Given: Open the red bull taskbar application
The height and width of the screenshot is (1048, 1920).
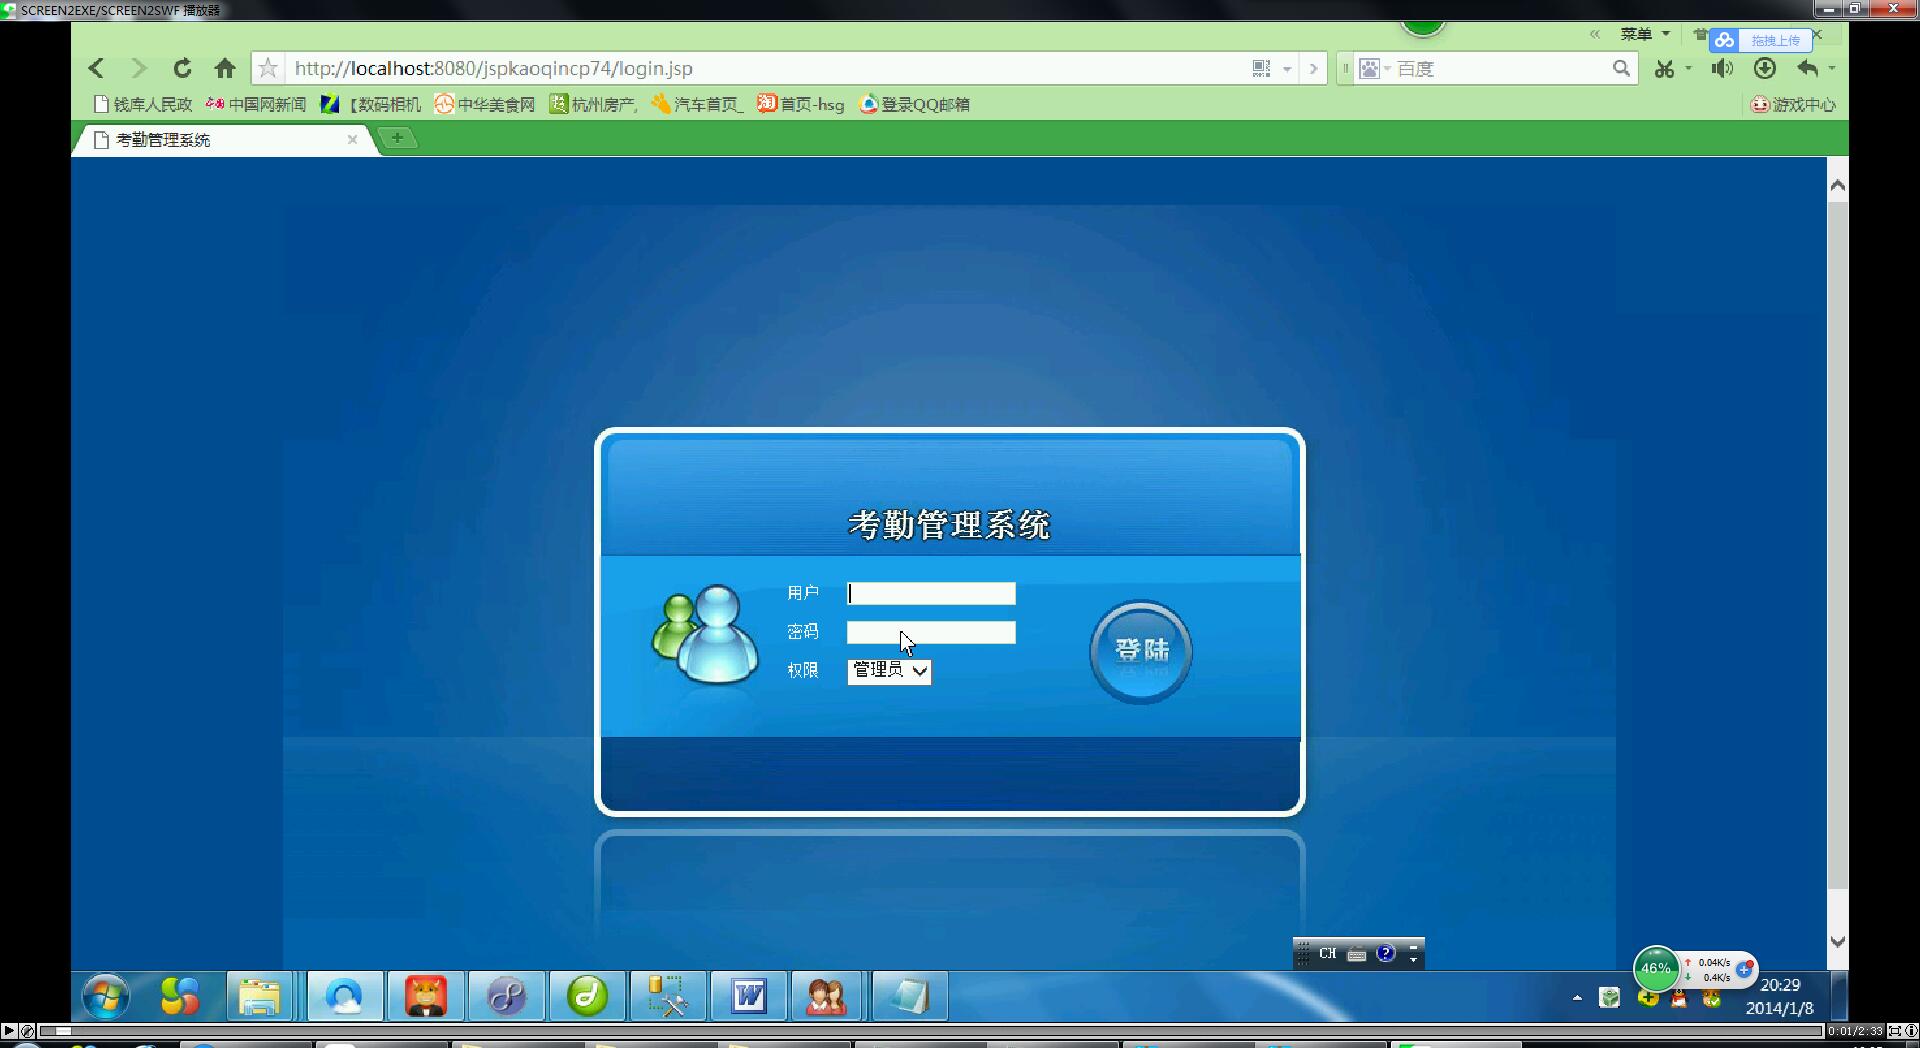Looking at the screenshot, I should pyautogui.click(x=426, y=996).
